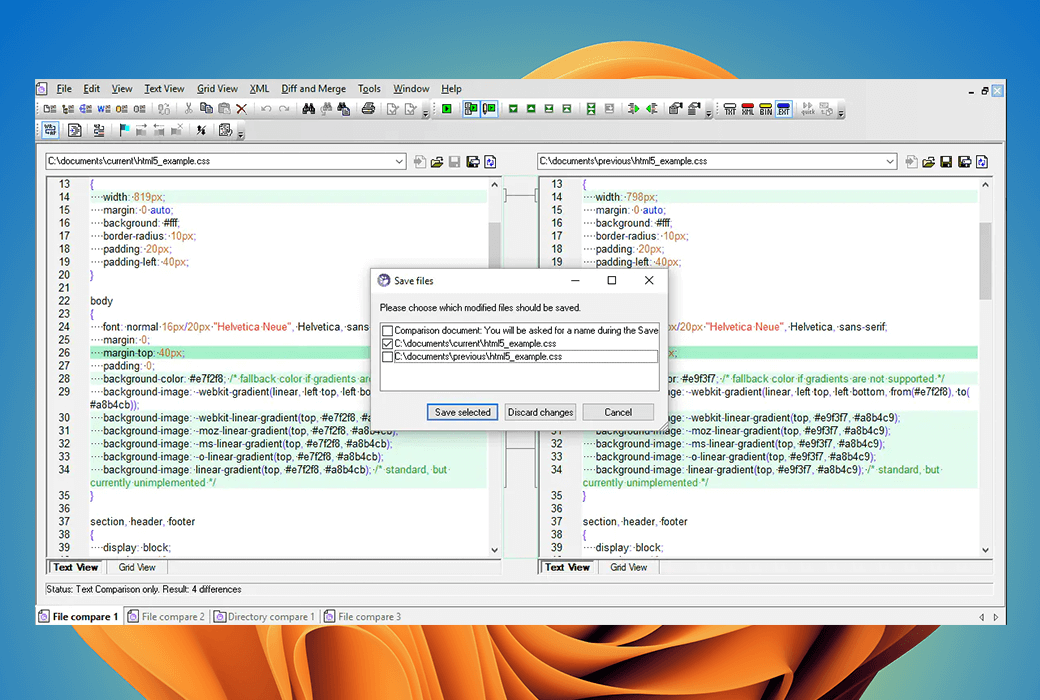The height and width of the screenshot is (700, 1040).
Task: Click the Copy icon in toolbar
Action: click(206, 108)
